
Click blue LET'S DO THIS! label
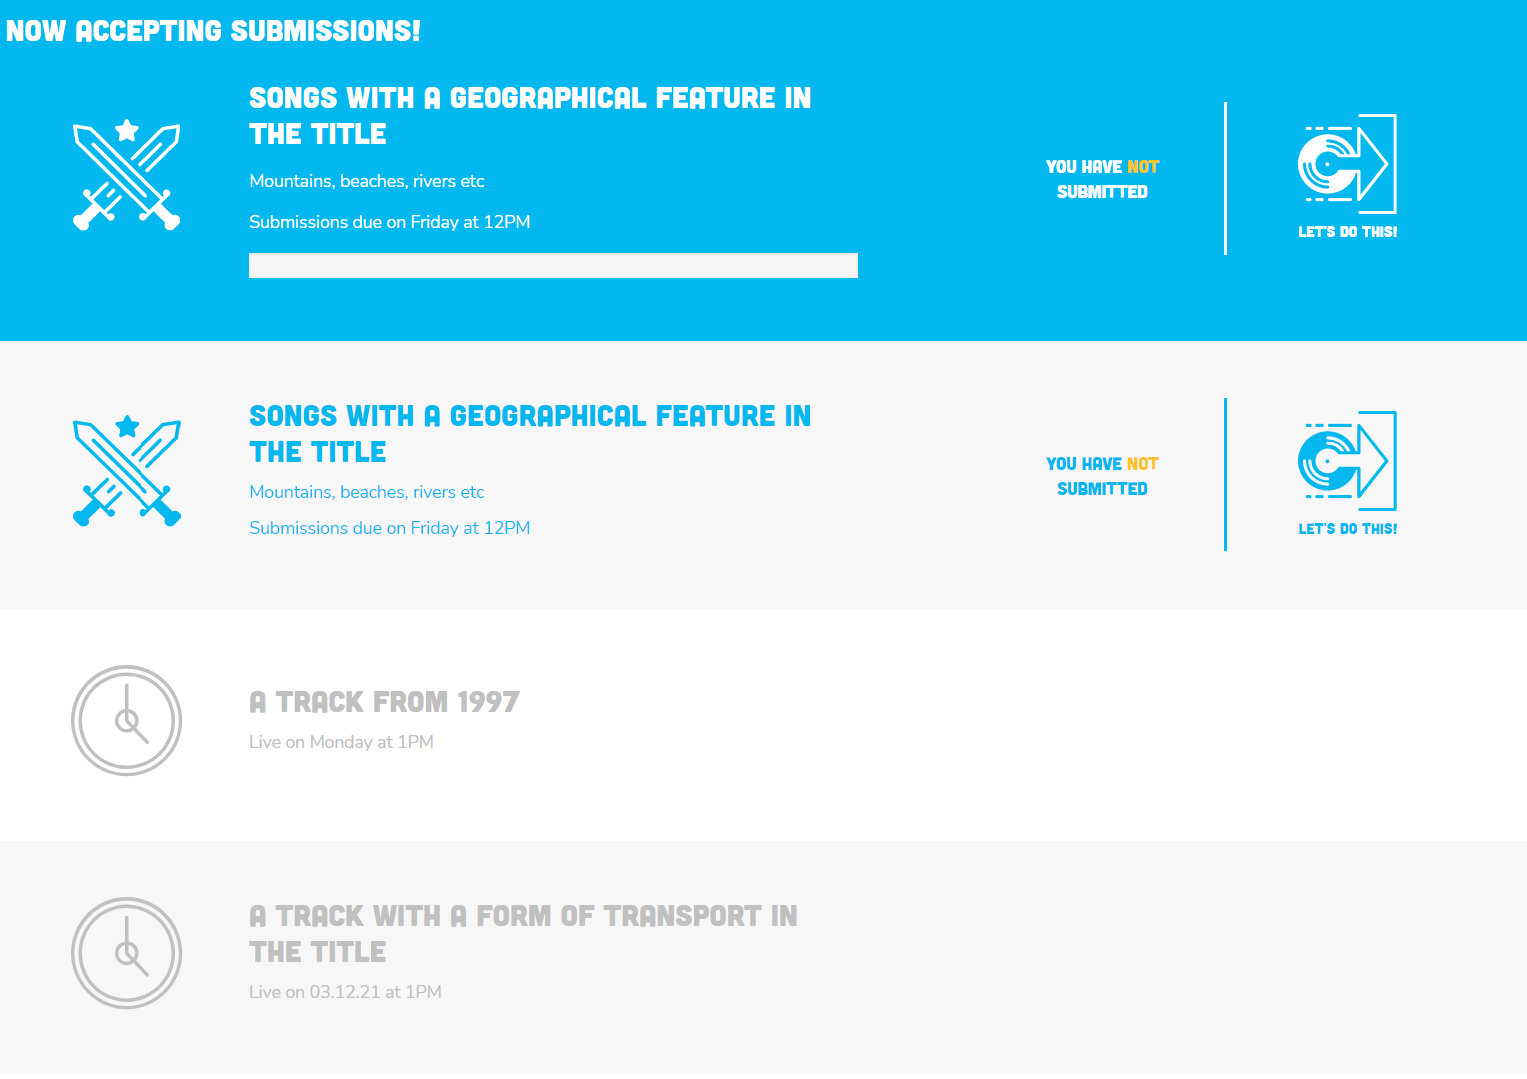(x=1348, y=529)
